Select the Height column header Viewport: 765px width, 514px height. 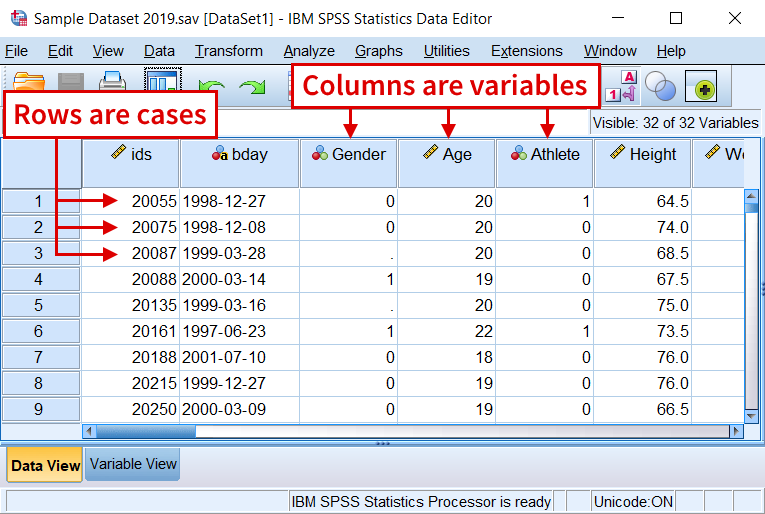[x=643, y=163]
